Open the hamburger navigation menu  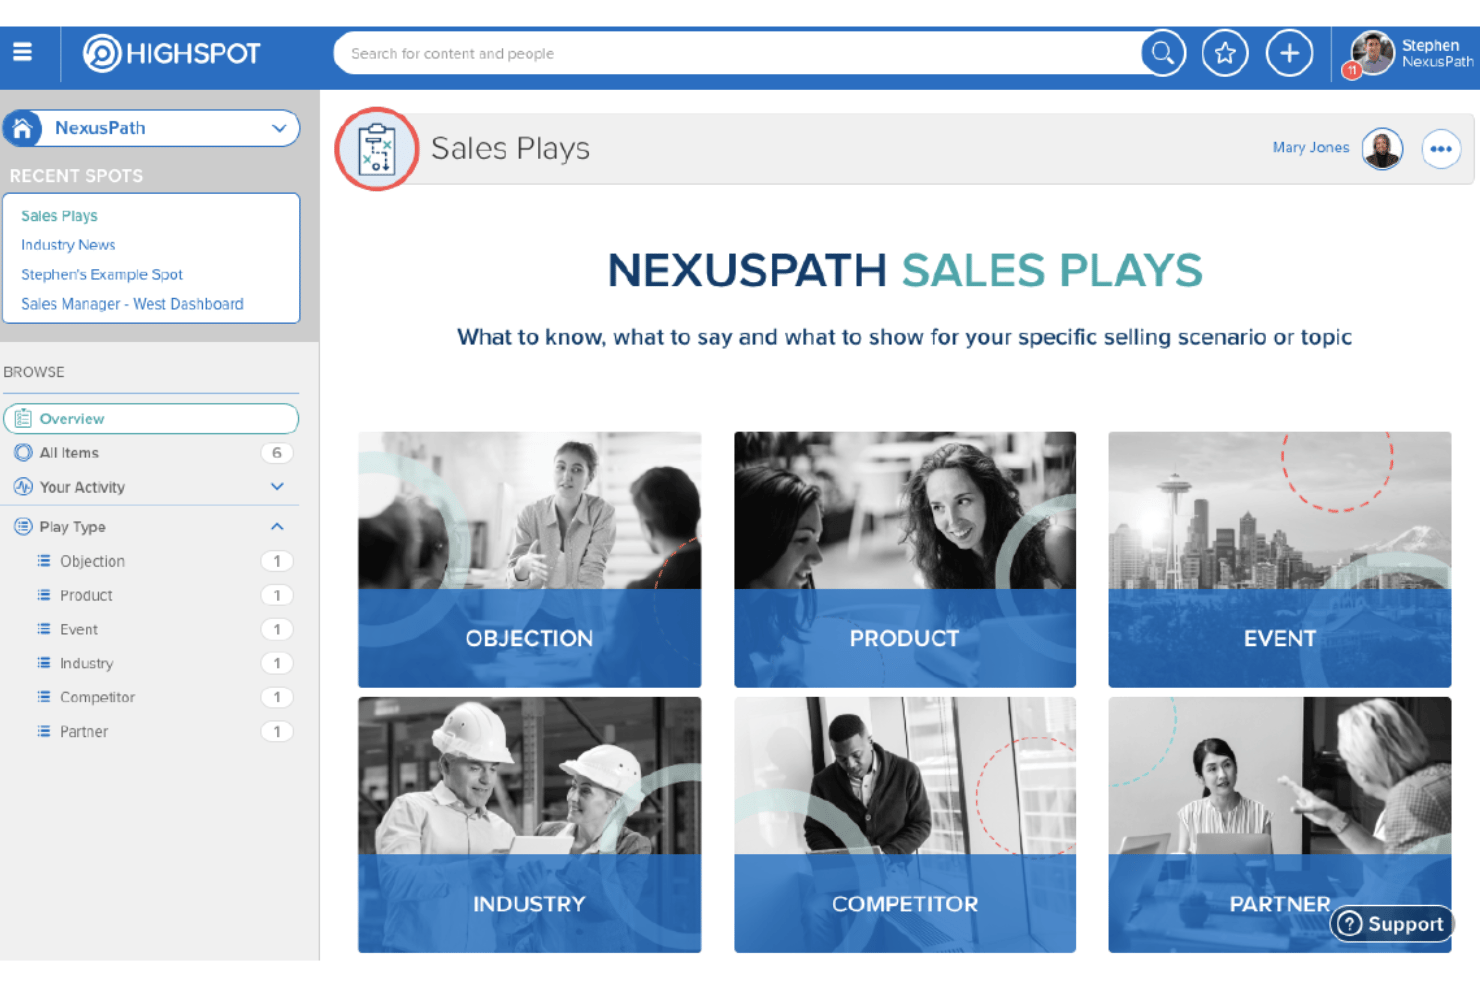pyautogui.click(x=22, y=53)
